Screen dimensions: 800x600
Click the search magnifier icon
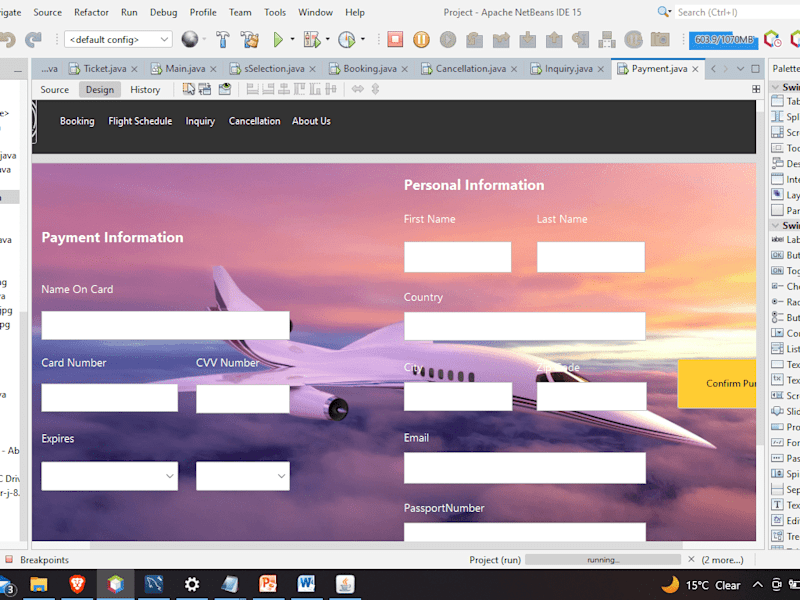click(x=663, y=12)
